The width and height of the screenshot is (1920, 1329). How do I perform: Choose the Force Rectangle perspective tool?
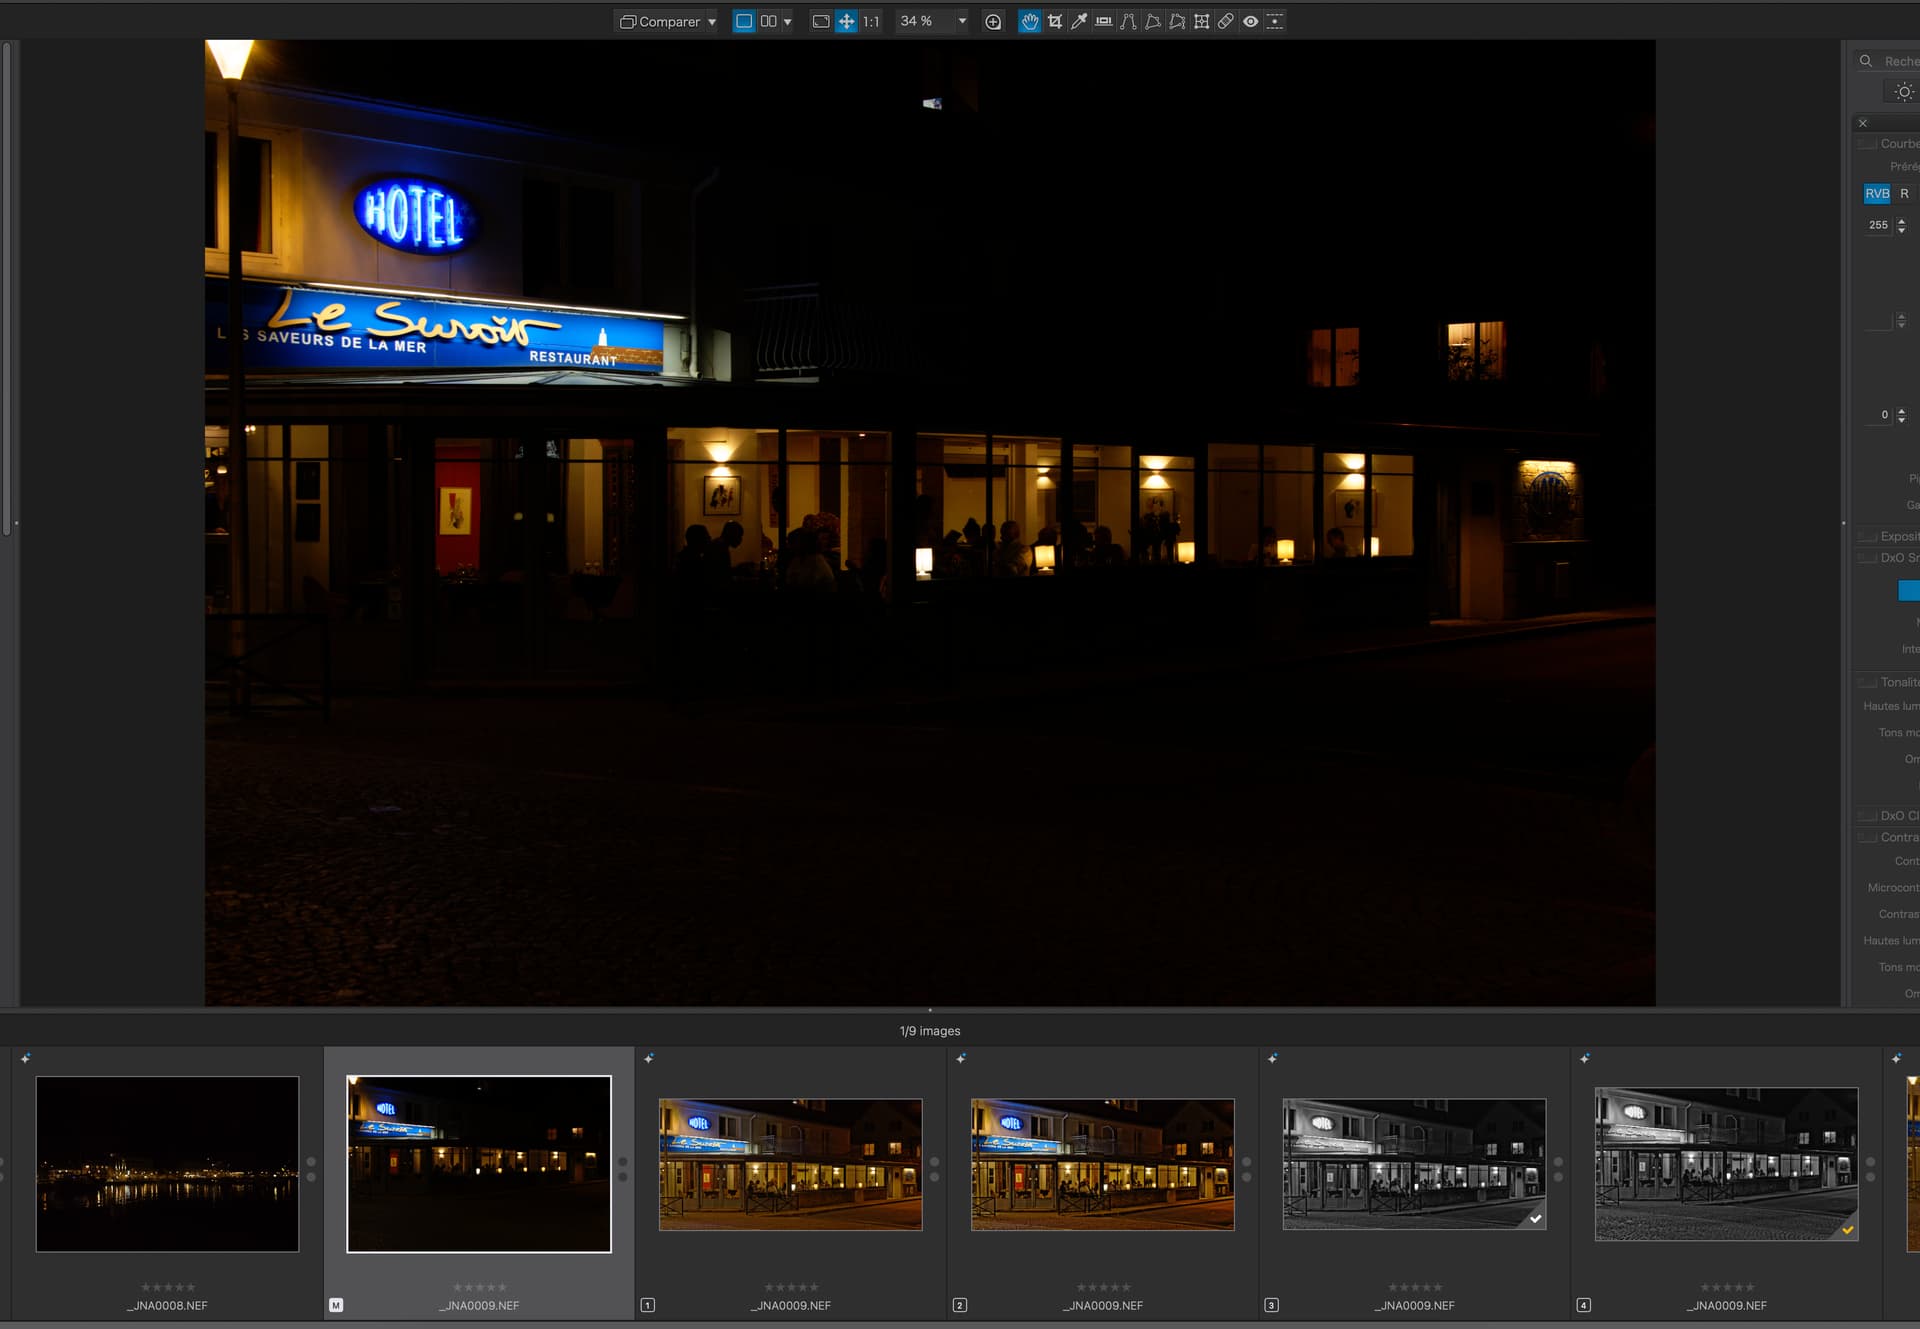pos(1152,21)
